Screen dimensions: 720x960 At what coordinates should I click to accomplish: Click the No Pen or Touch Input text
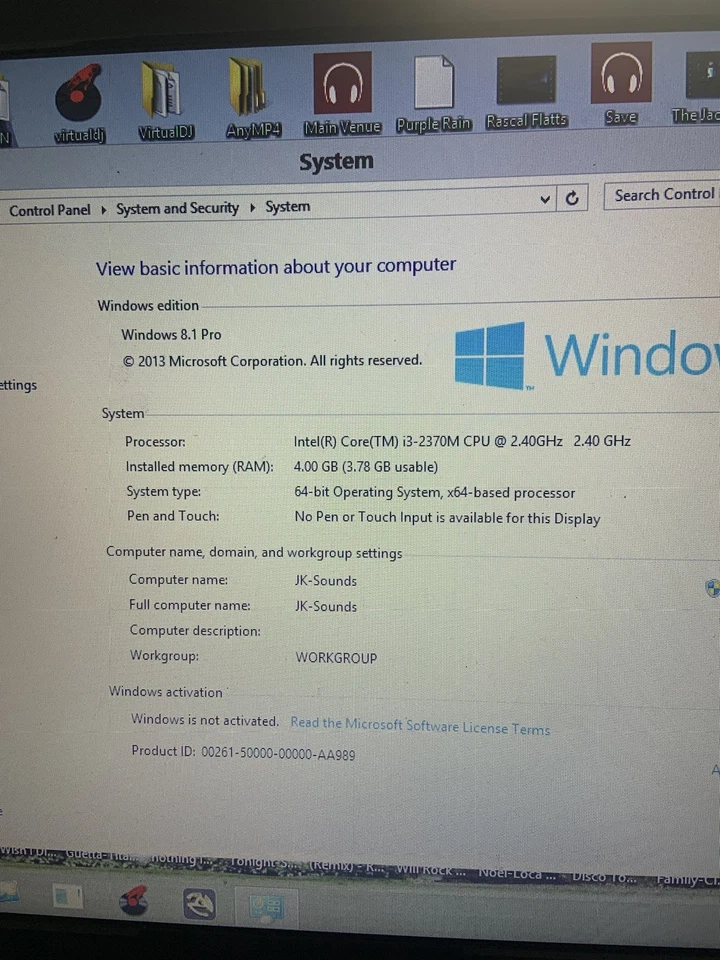click(x=447, y=517)
